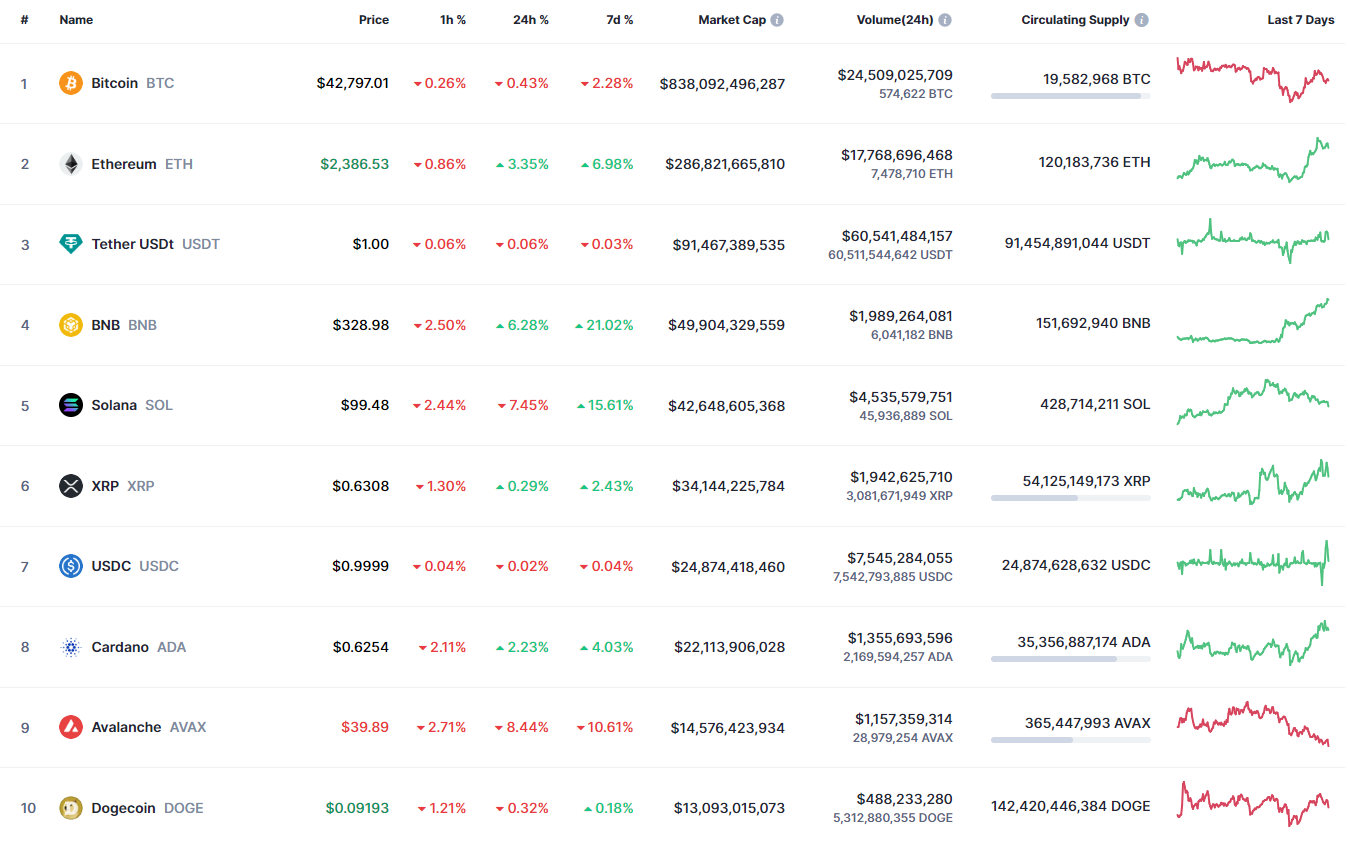The image size is (1350, 843).
Task: Sort by 24h % column header
Action: (x=531, y=20)
